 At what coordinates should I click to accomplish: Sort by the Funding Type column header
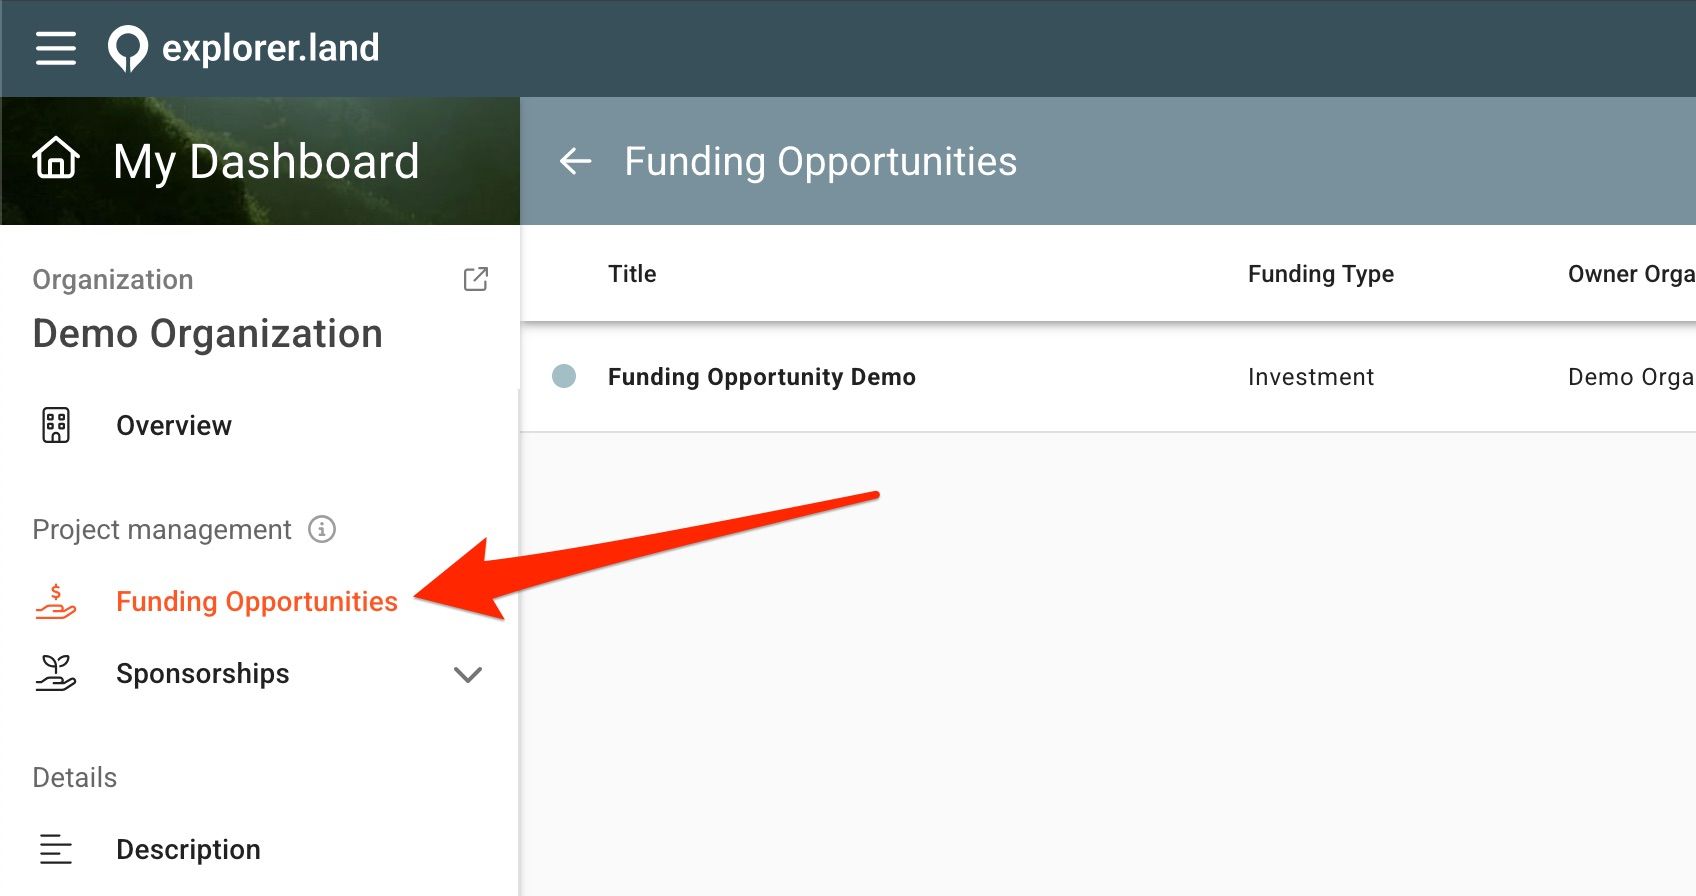click(x=1321, y=274)
